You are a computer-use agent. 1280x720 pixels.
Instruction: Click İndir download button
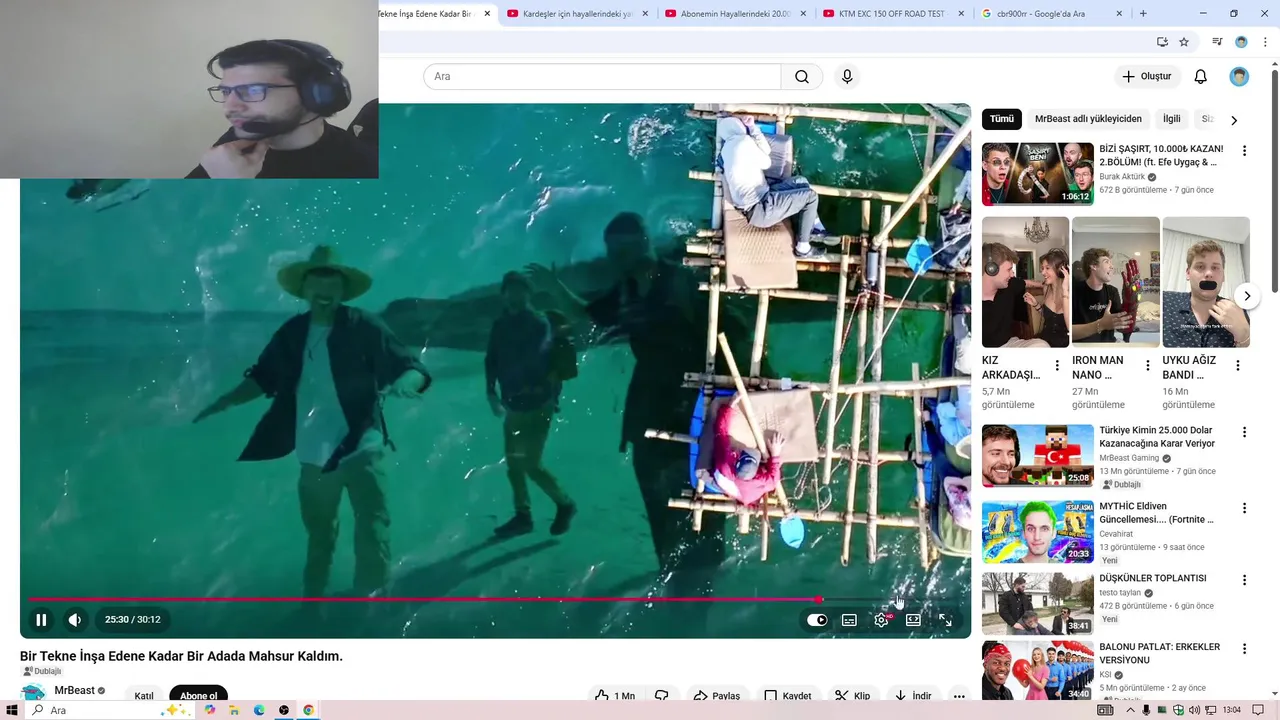coord(912,696)
